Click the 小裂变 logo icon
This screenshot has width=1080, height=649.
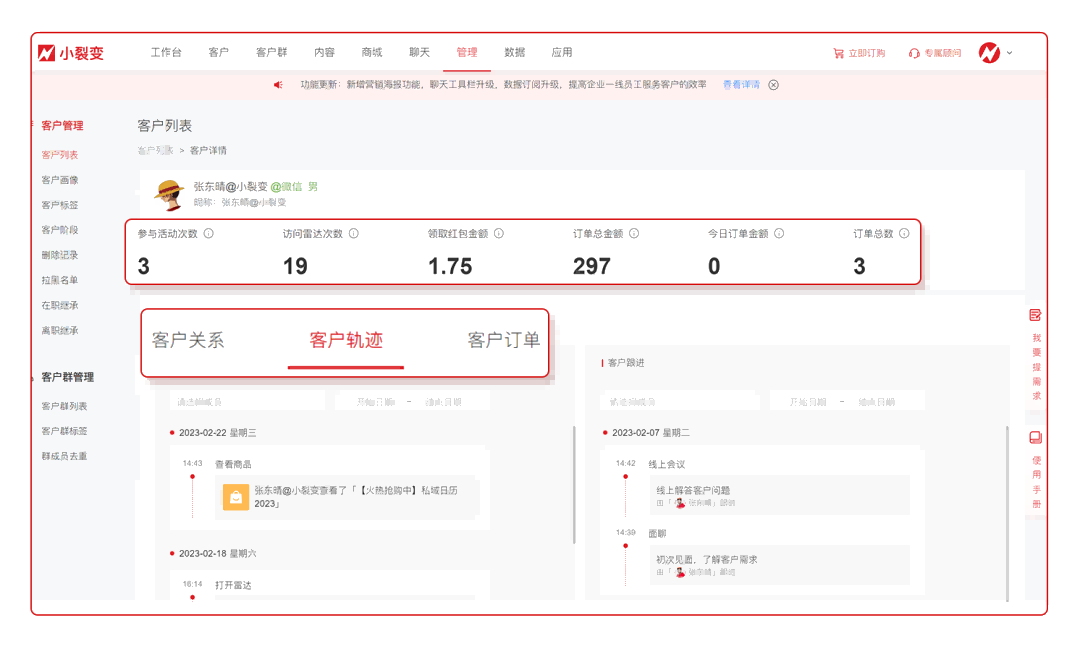[46, 53]
